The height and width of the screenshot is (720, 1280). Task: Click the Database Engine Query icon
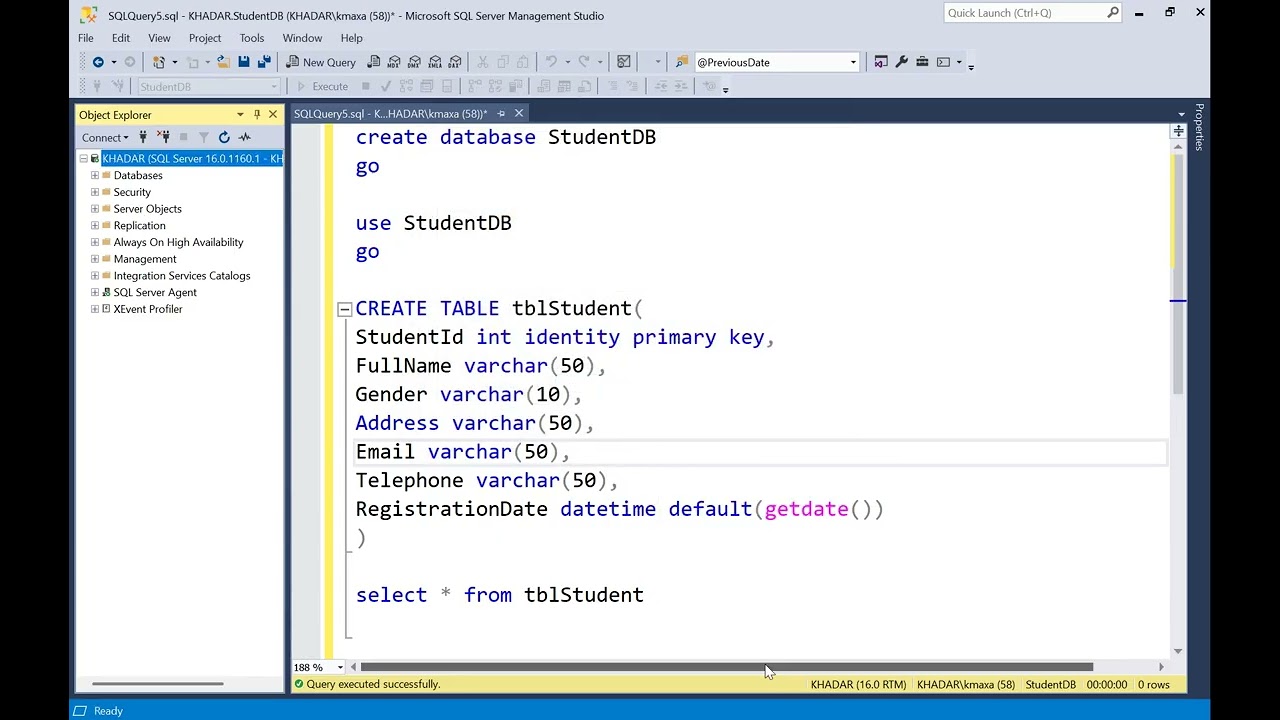tap(374, 62)
